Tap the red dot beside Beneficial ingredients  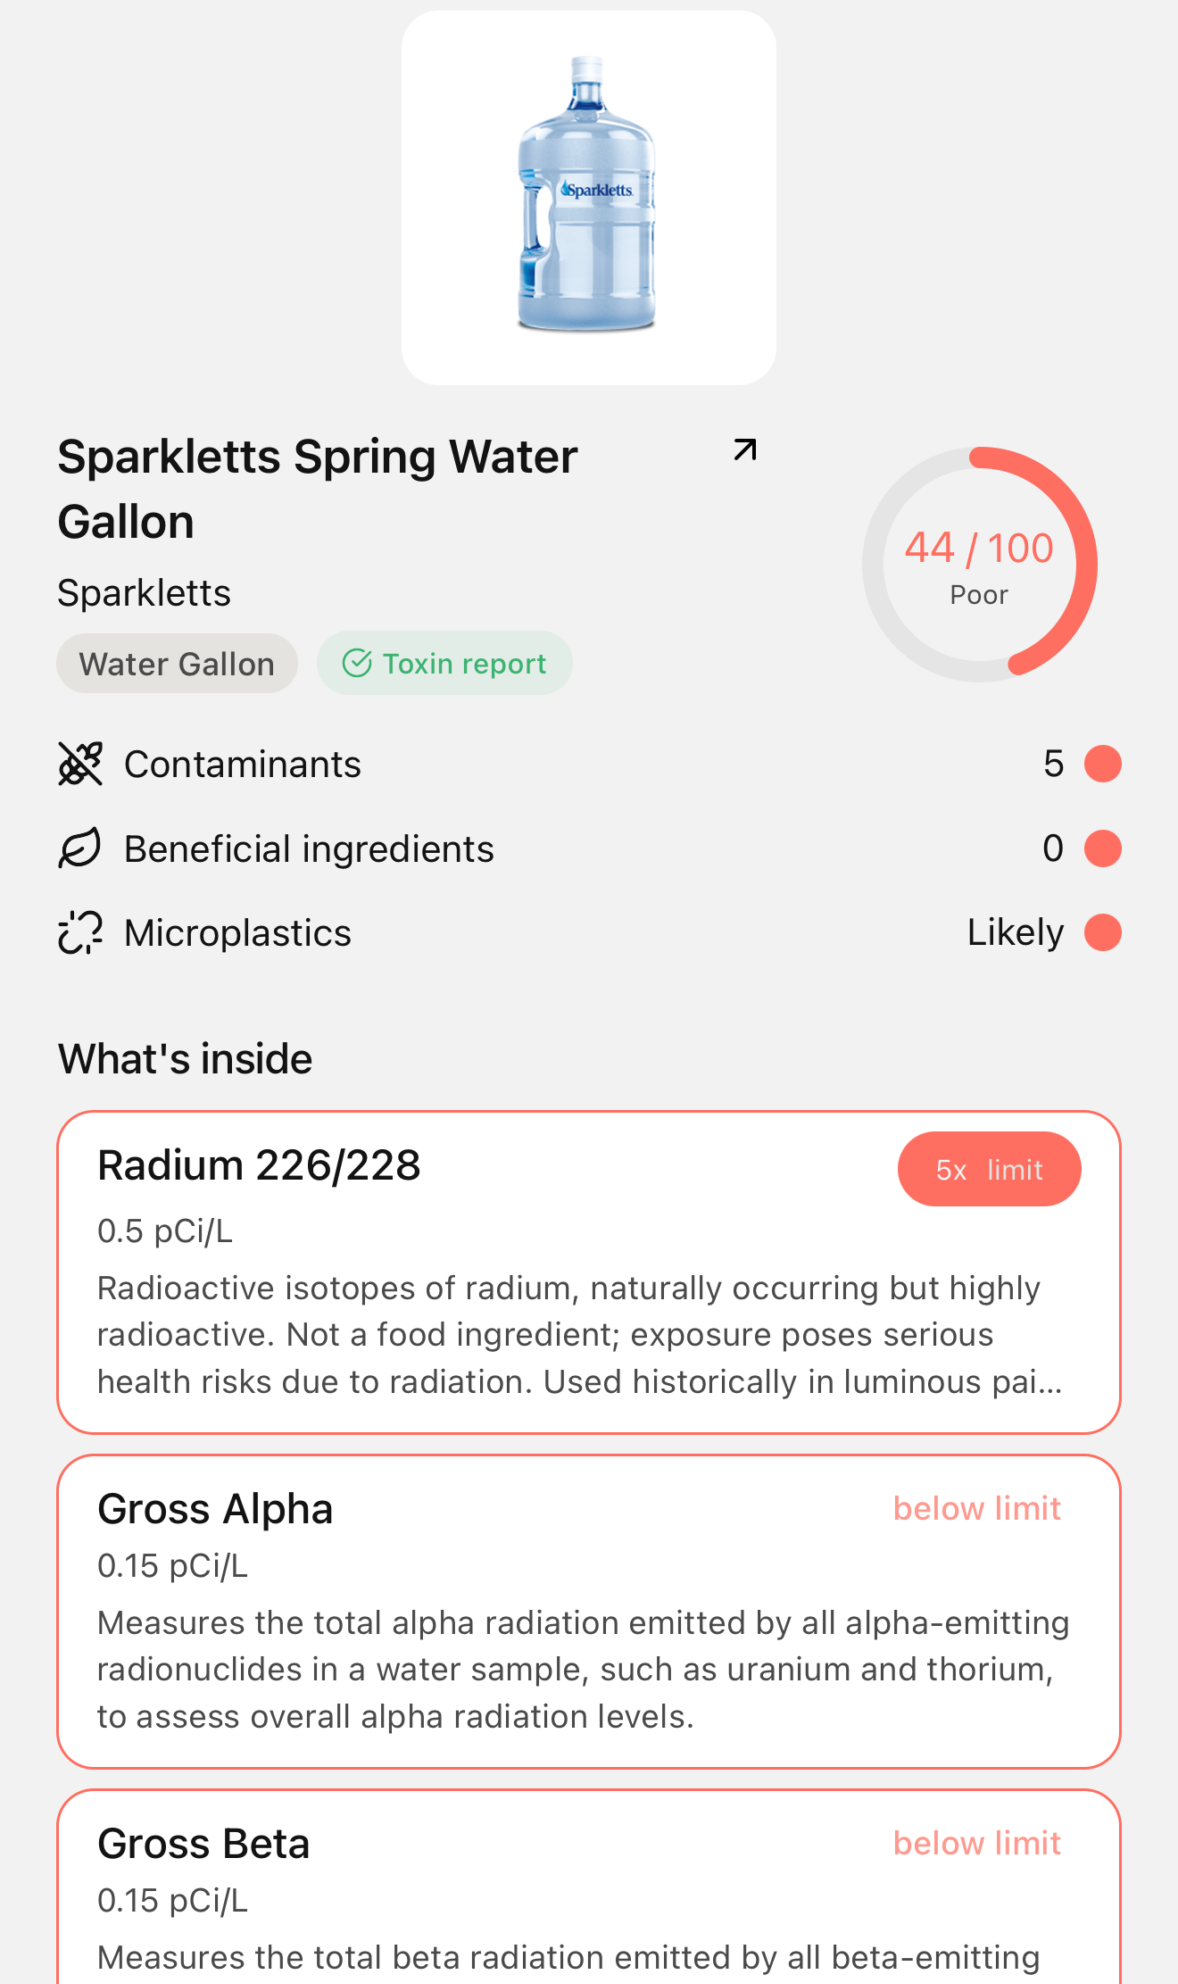pos(1103,849)
